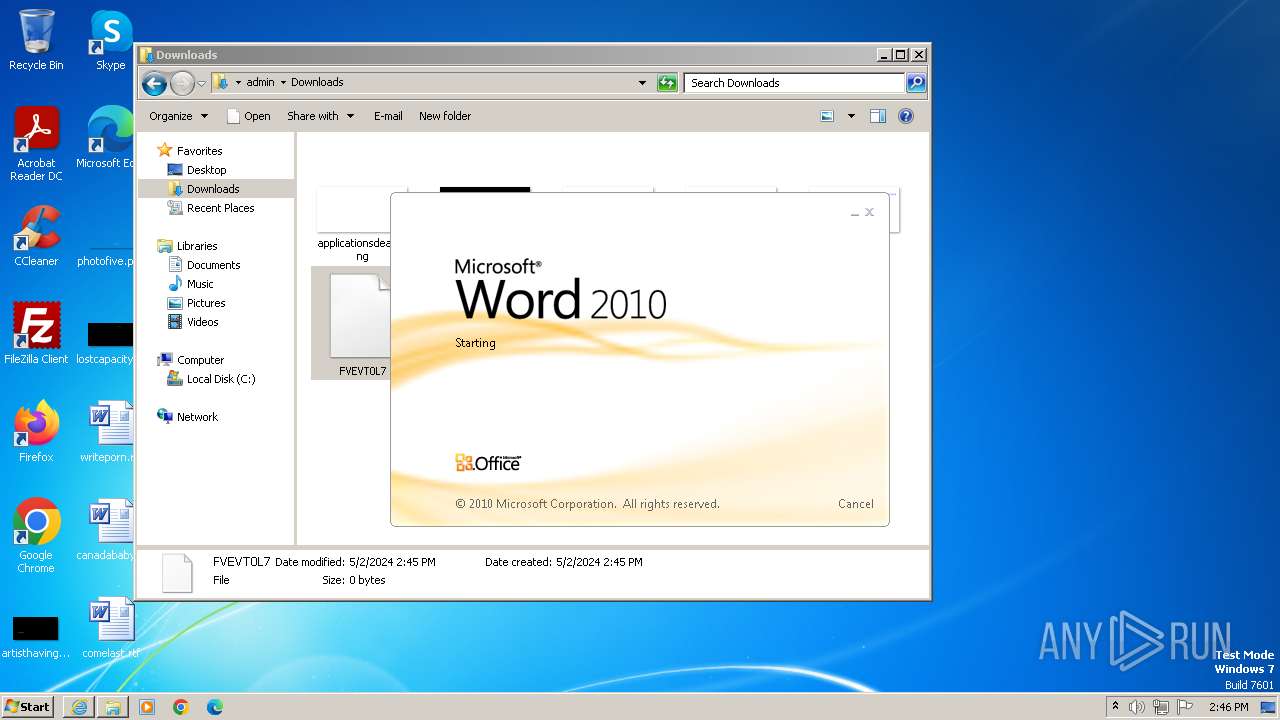Select Desktop under Favorites

click(x=206, y=170)
